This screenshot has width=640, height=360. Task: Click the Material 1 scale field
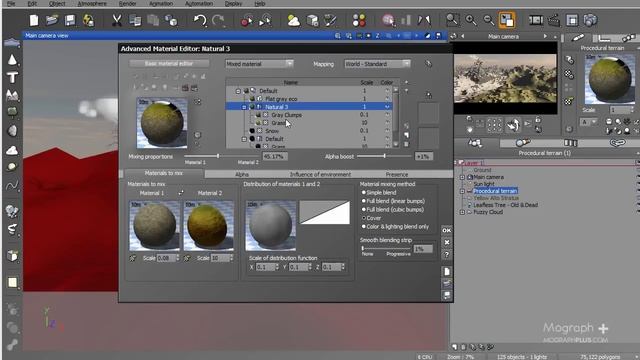167,258
